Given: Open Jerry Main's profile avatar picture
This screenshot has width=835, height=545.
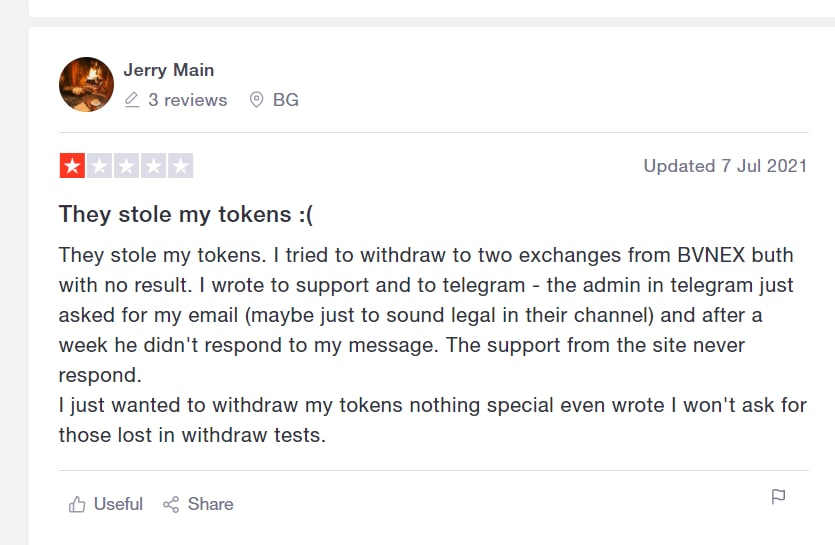Looking at the screenshot, I should point(87,84).
